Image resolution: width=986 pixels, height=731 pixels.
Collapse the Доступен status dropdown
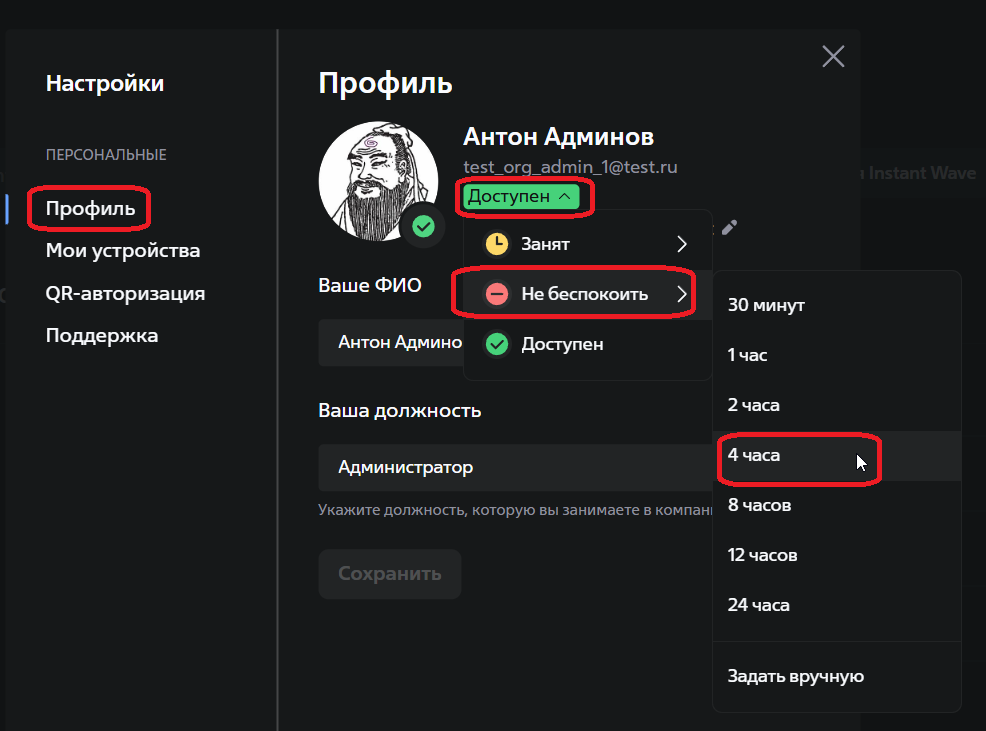tap(521, 197)
